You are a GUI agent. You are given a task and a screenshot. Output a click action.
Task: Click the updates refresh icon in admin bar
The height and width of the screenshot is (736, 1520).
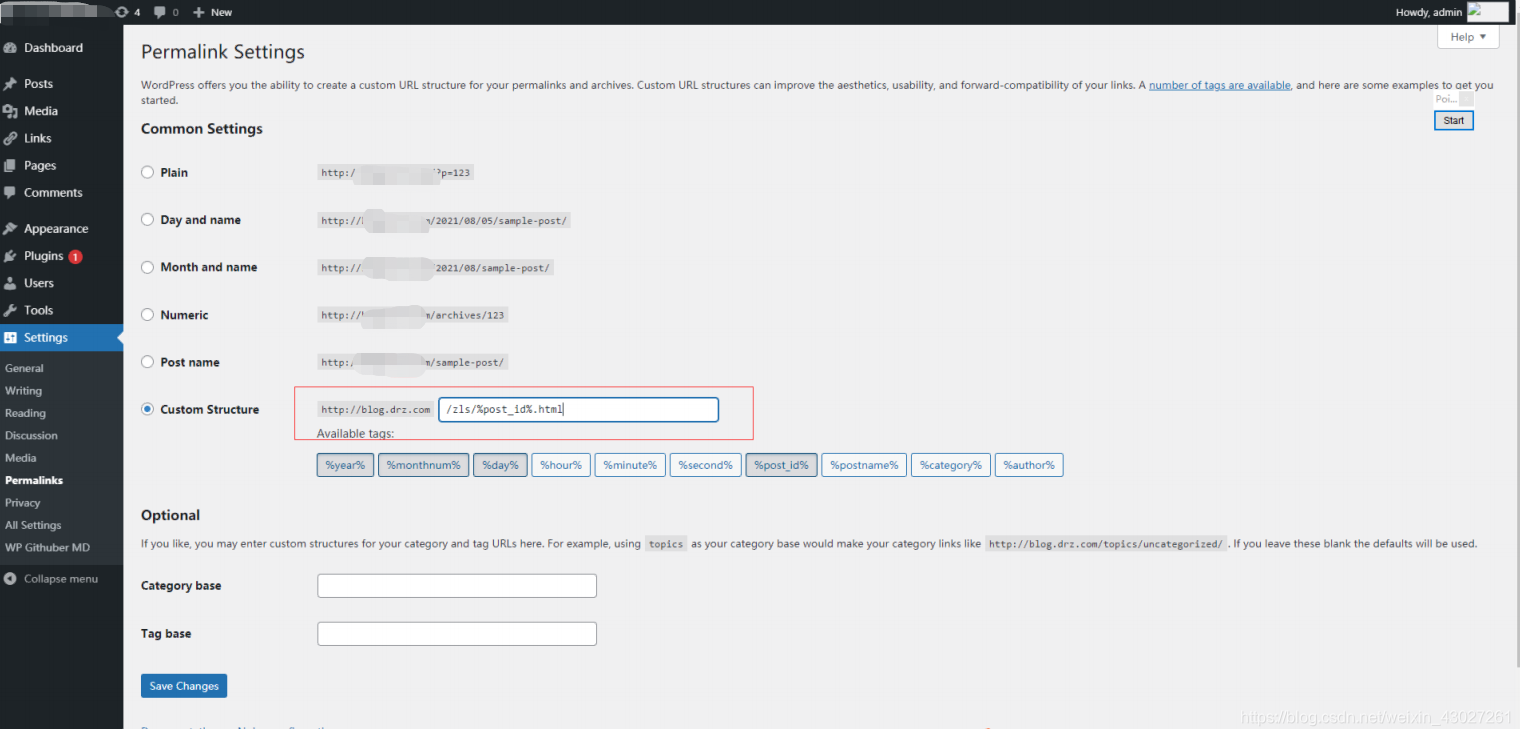[122, 12]
